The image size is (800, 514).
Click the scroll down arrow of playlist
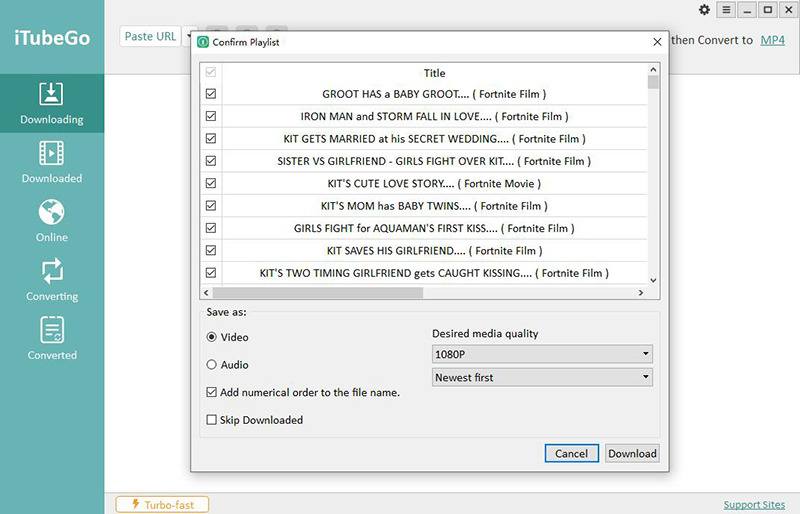(653, 280)
